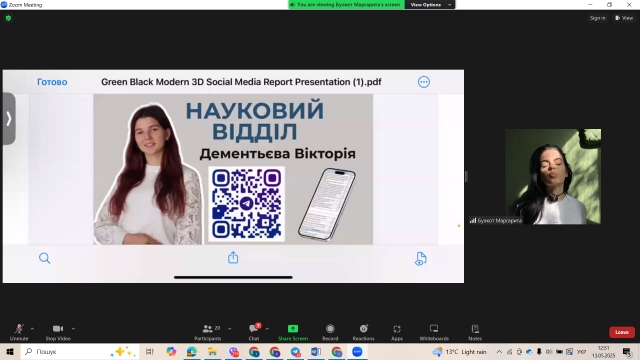Start recording with the Record button

pyautogui.click(x=330, y=332)
